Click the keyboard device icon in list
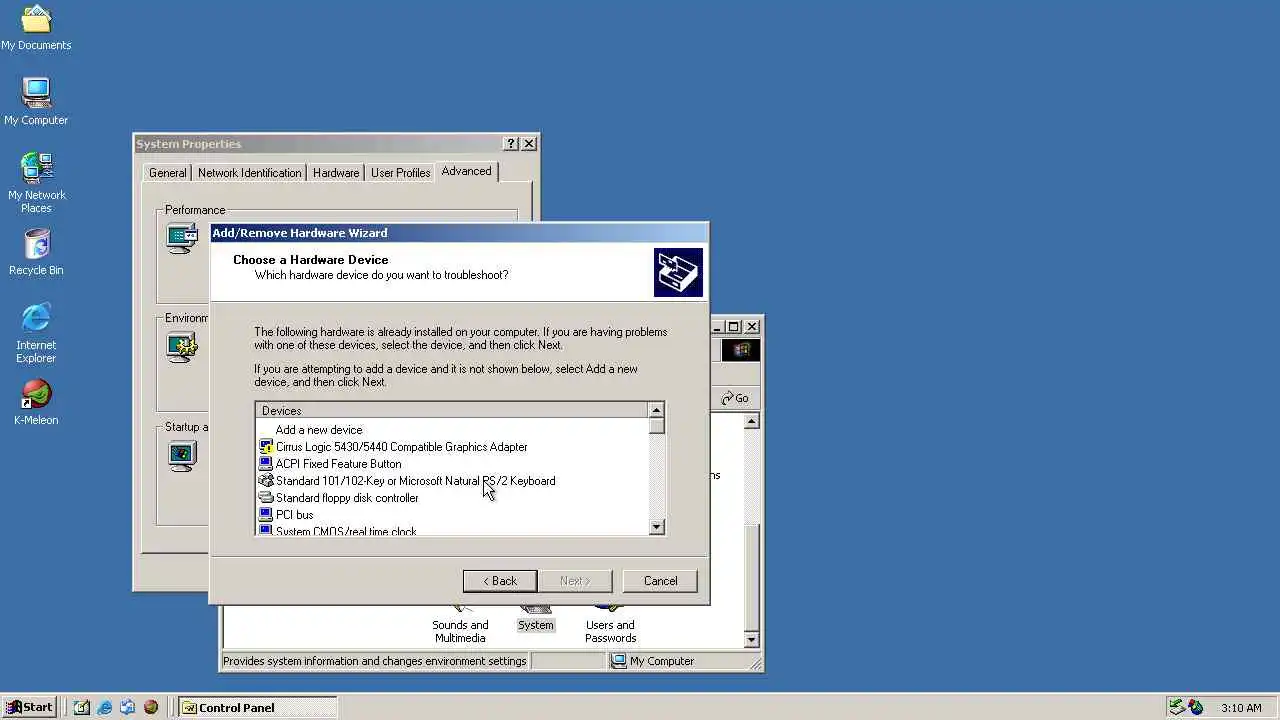The height and width of the screenshot is (720, 1280). tap(265, 481)
